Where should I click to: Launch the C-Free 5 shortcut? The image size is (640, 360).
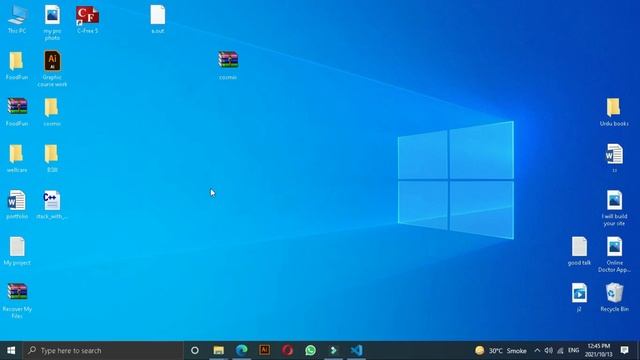[x=87, y=19]
